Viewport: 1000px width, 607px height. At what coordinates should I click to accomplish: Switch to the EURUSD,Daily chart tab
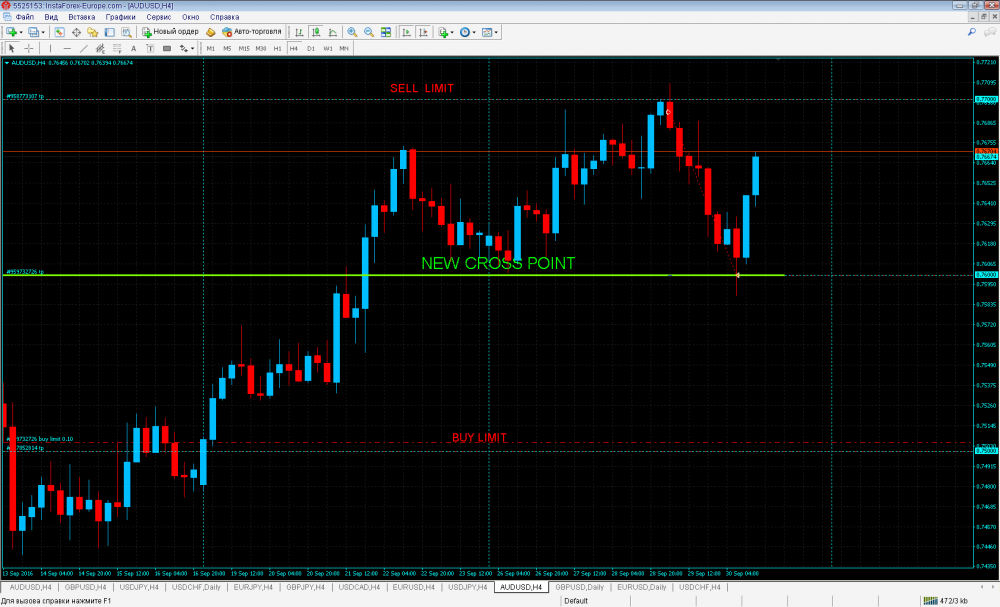642,587
